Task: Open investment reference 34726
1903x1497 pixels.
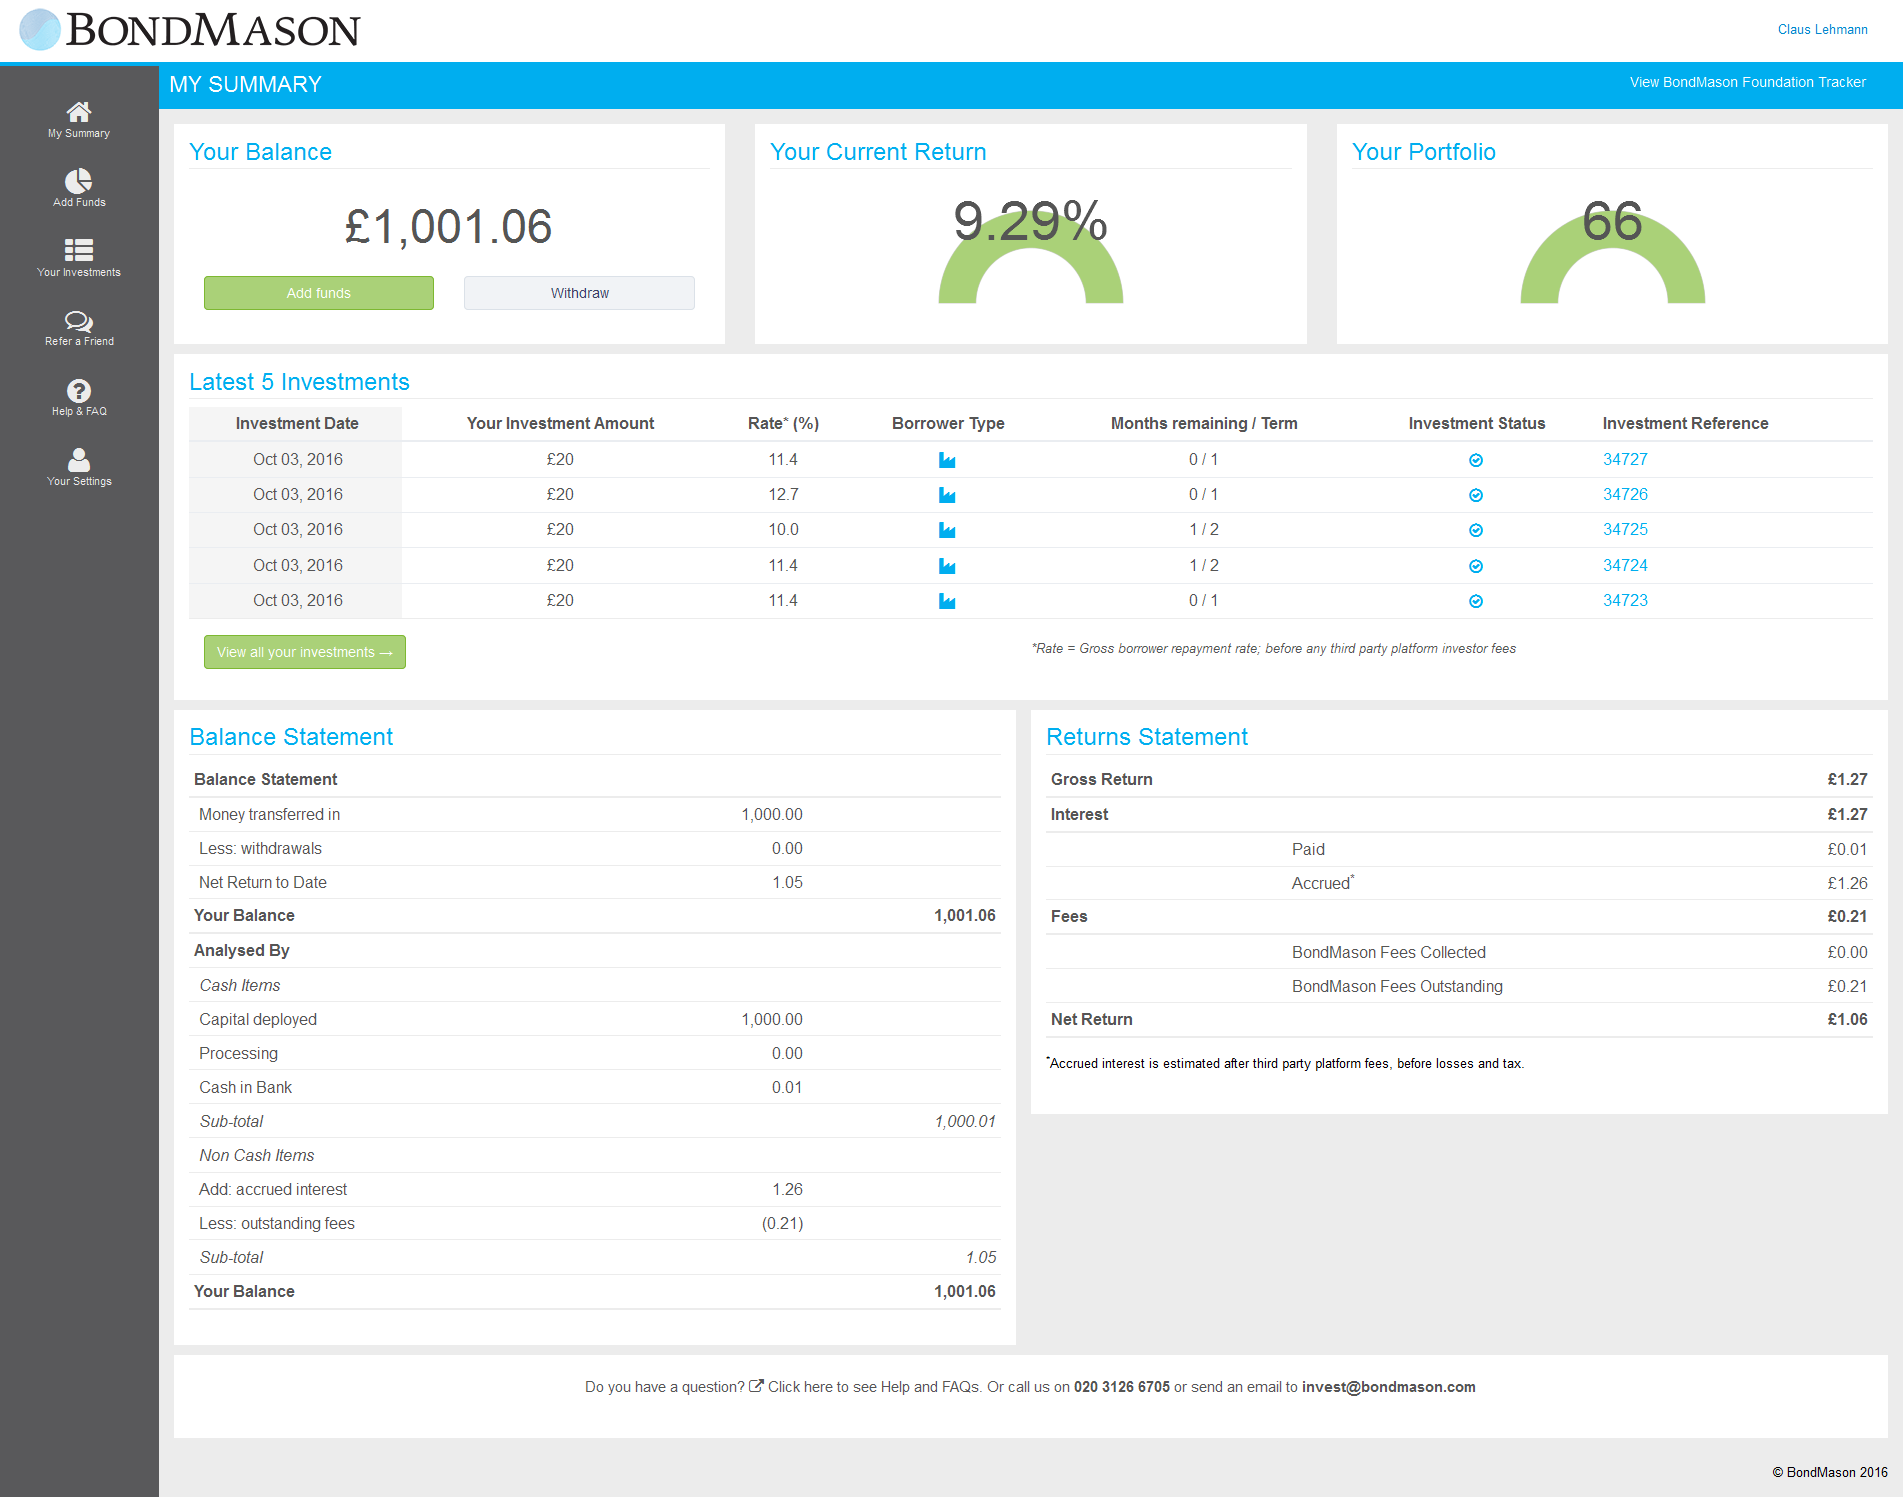Action: 1625,494
